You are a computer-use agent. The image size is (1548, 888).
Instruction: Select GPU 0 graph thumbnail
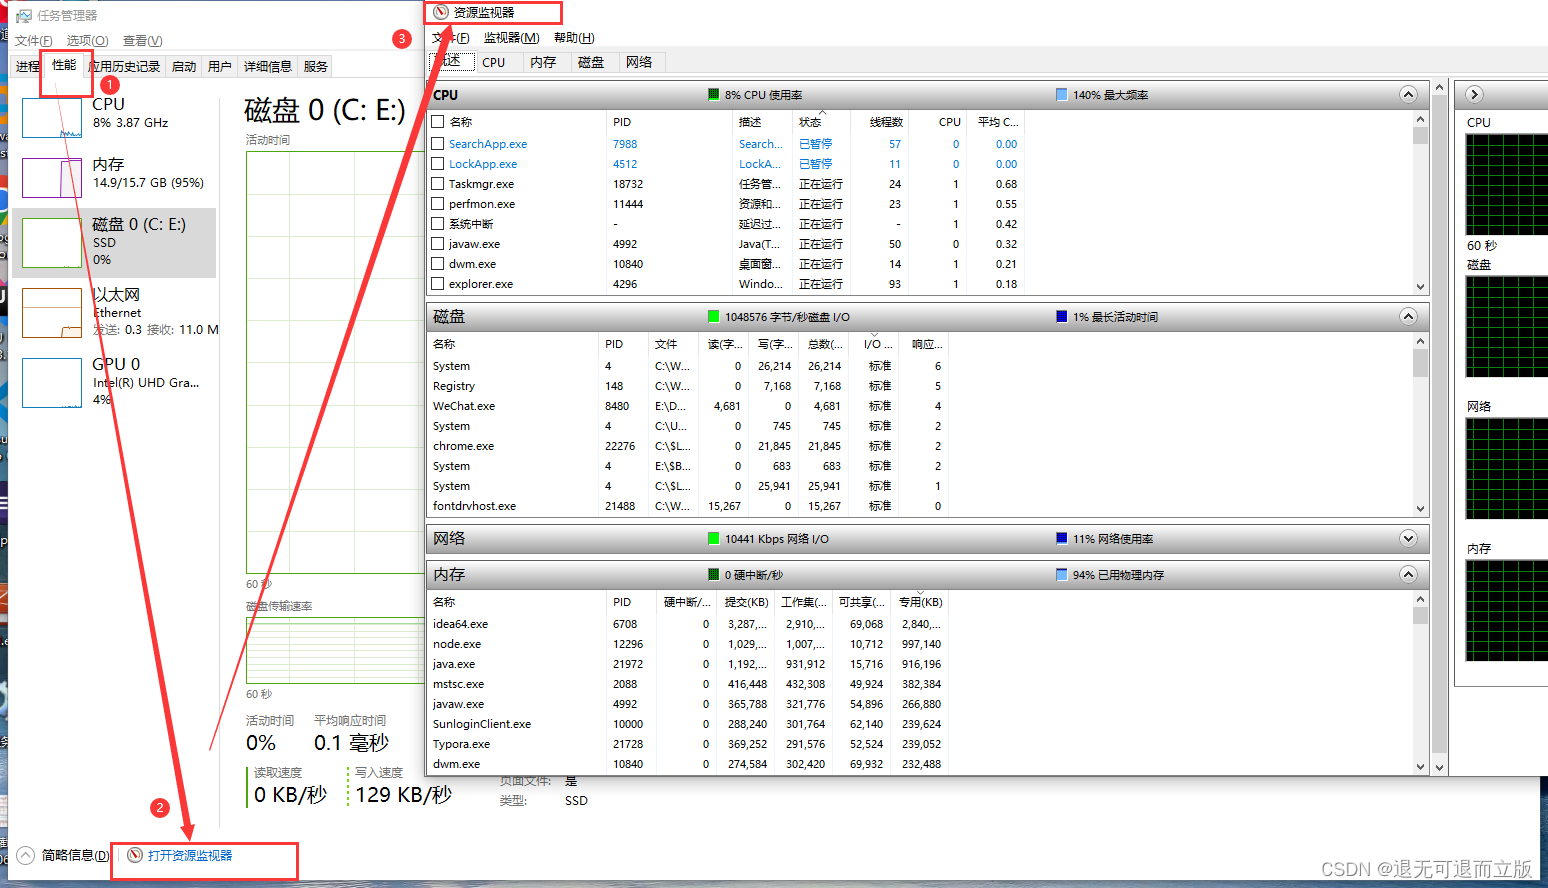point(52,383)
